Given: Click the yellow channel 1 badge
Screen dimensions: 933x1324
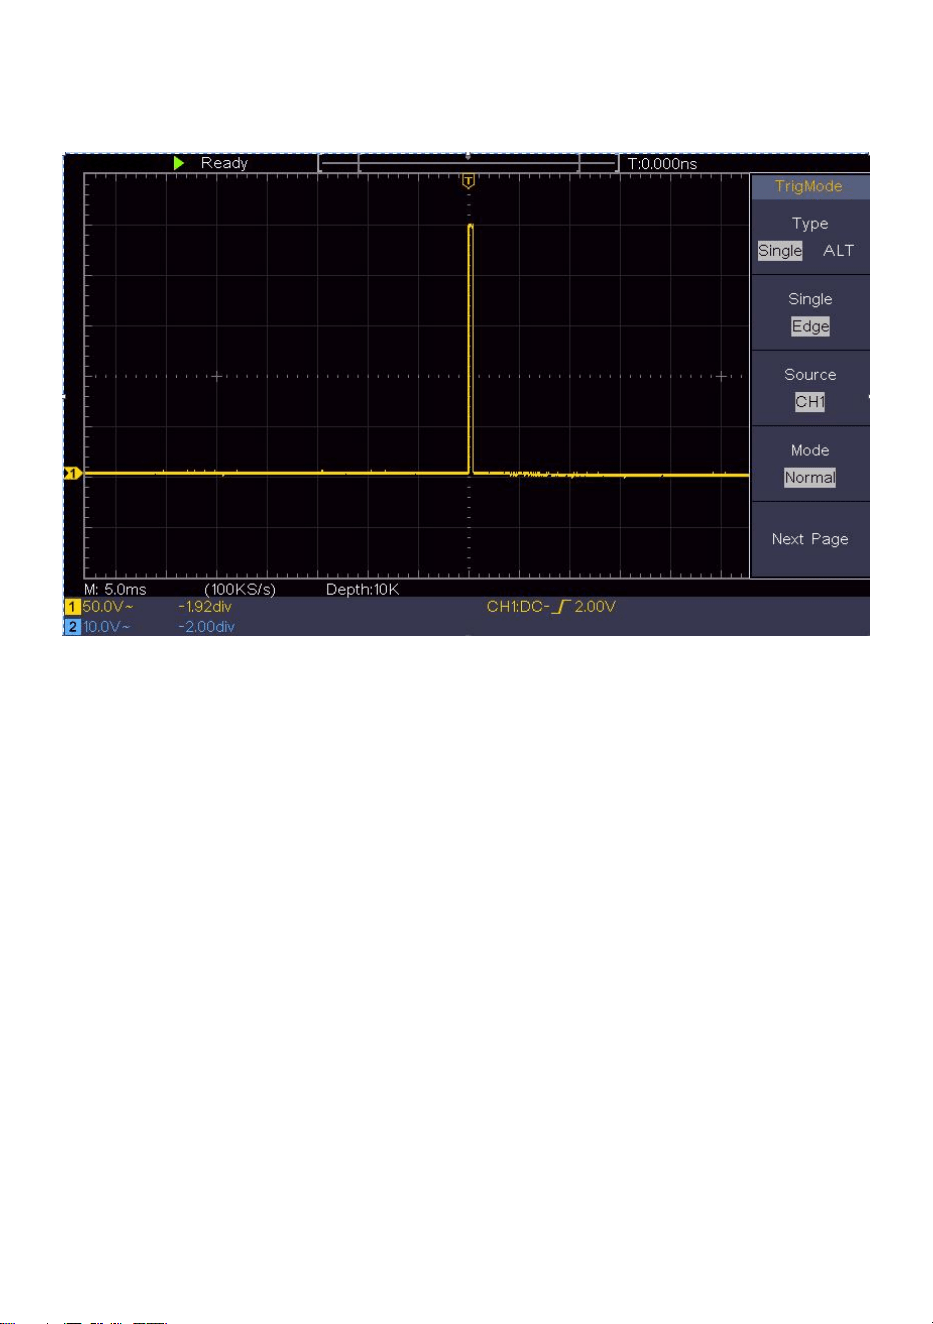Looking at the screenshot, I should click(72, 607).
